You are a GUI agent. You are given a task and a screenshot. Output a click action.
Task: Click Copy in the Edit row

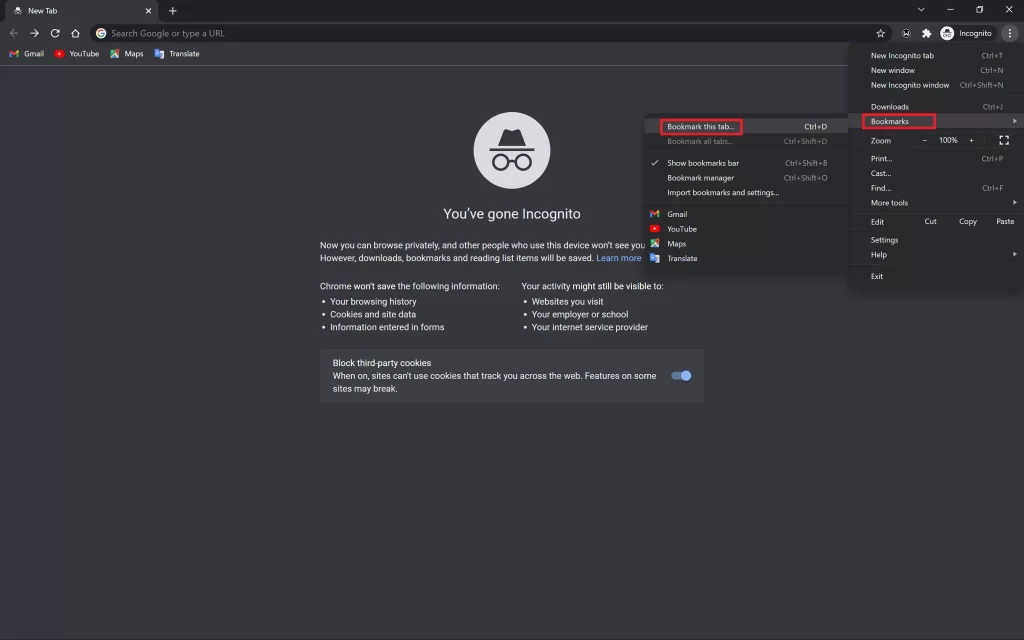[x=968, y=221]
